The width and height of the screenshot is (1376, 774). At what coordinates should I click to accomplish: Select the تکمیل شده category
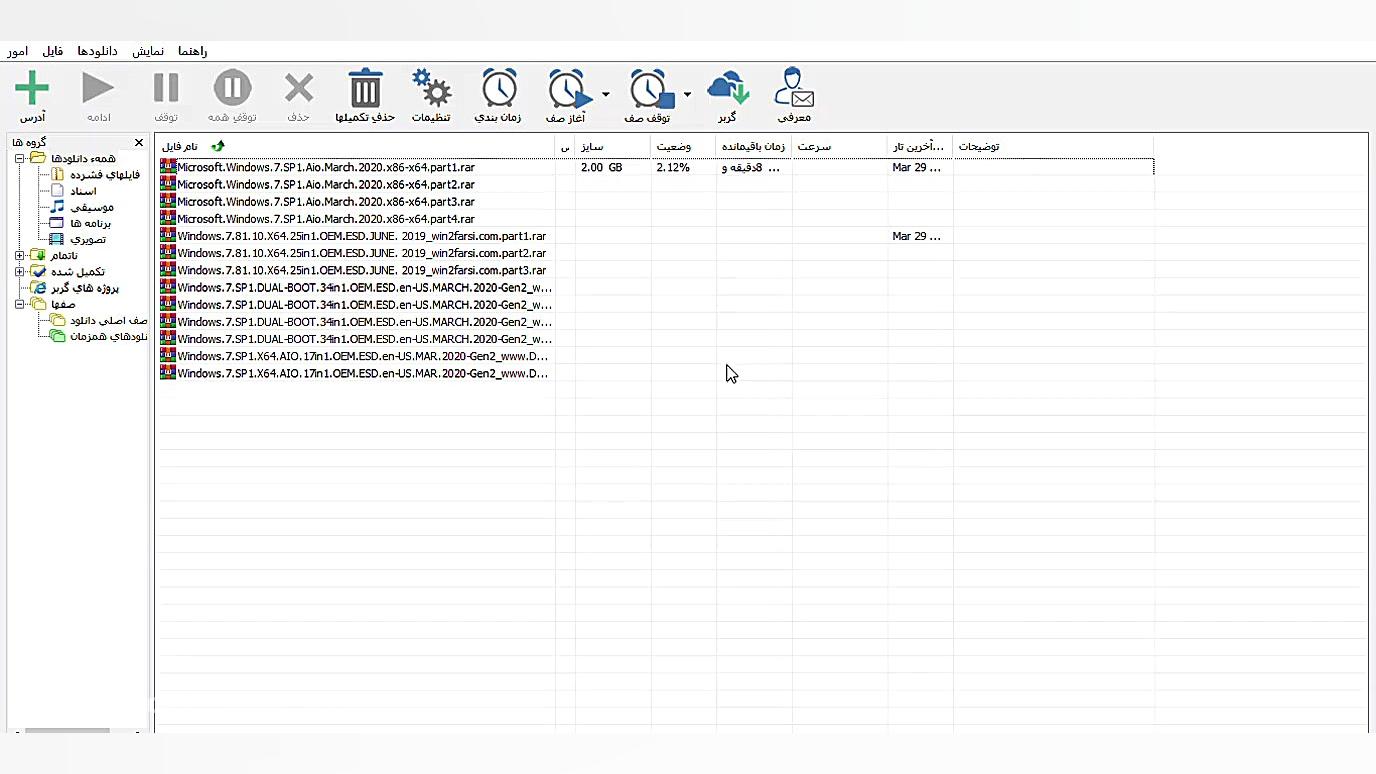point(78,272)
